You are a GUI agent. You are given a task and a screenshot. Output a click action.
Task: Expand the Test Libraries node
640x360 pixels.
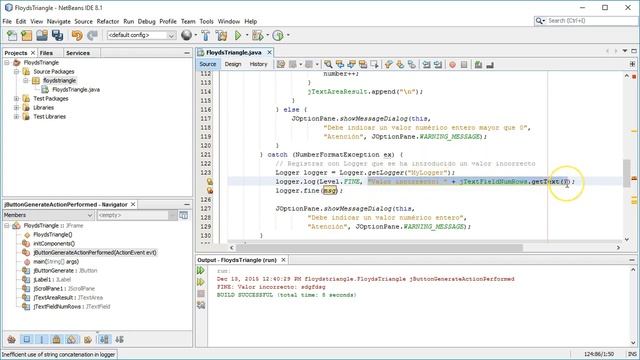click(x=16, y=117)
